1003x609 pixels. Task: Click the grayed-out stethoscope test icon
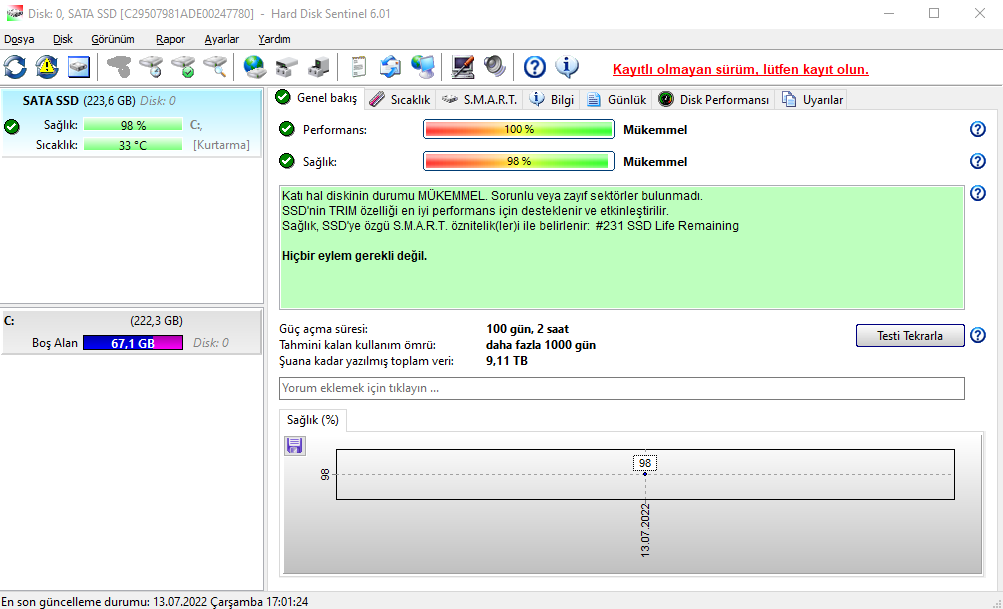click(119, 67)
